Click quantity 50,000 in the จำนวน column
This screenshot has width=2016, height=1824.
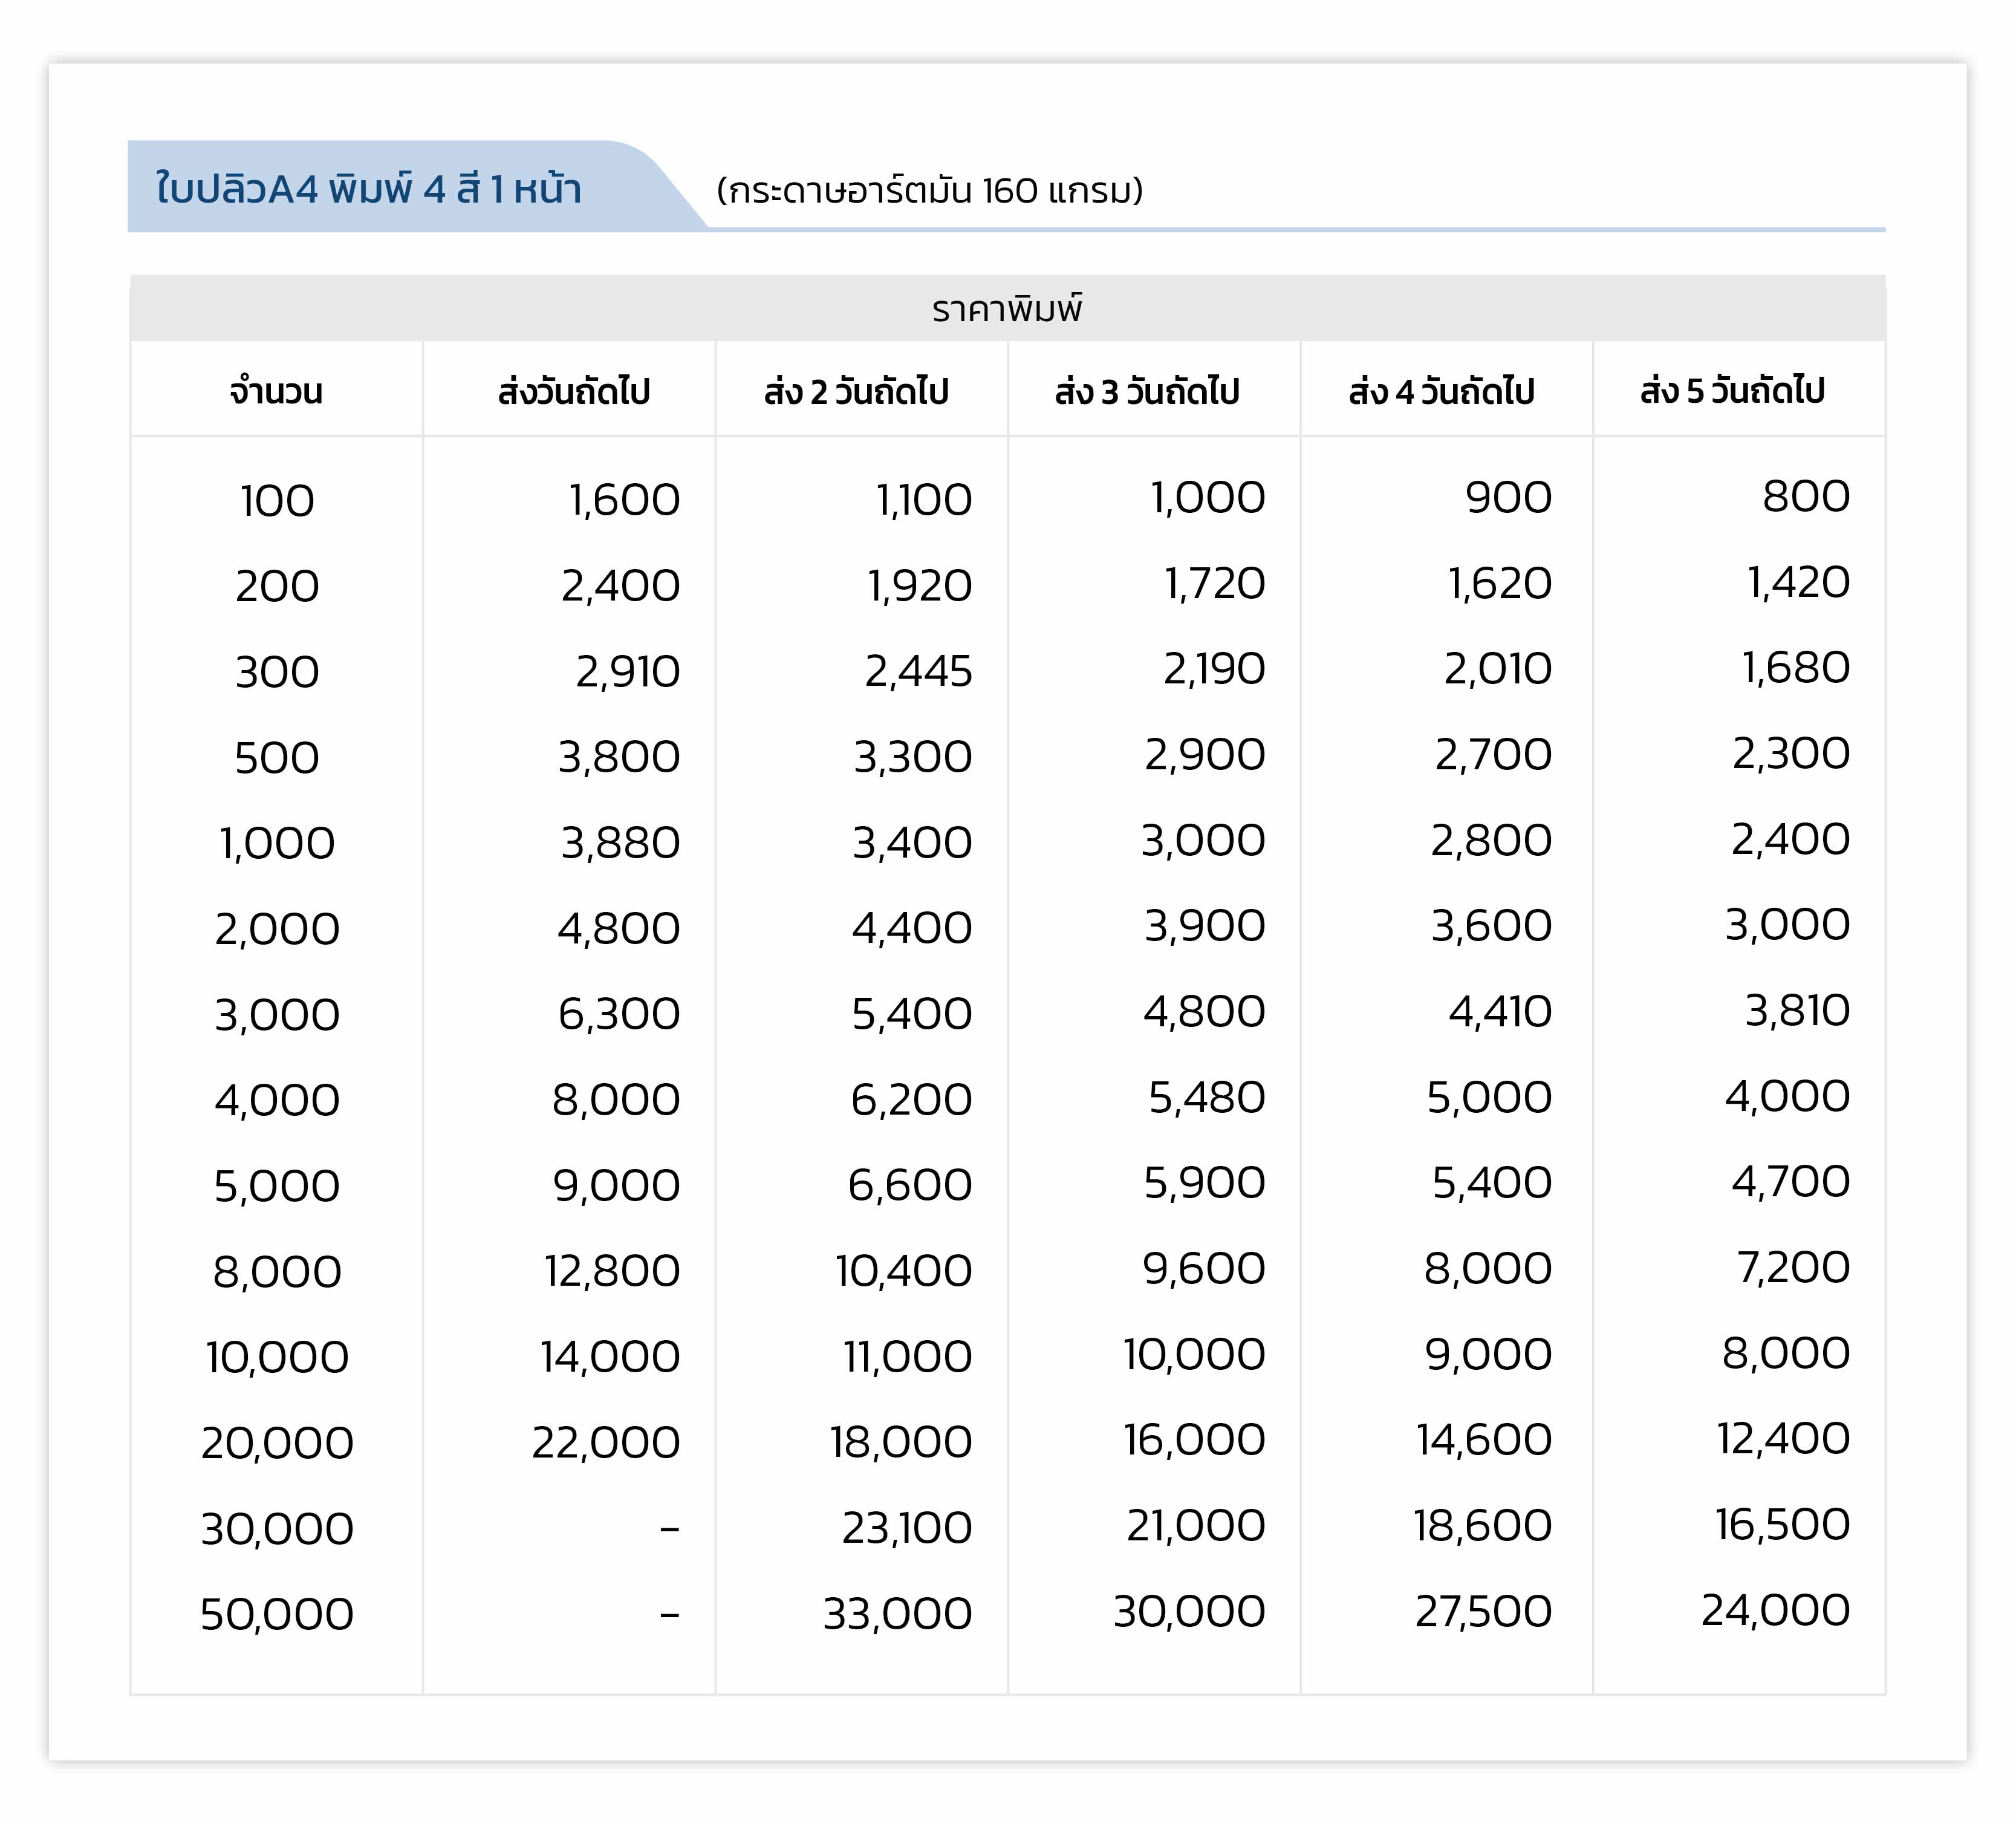coord(277,1614)
